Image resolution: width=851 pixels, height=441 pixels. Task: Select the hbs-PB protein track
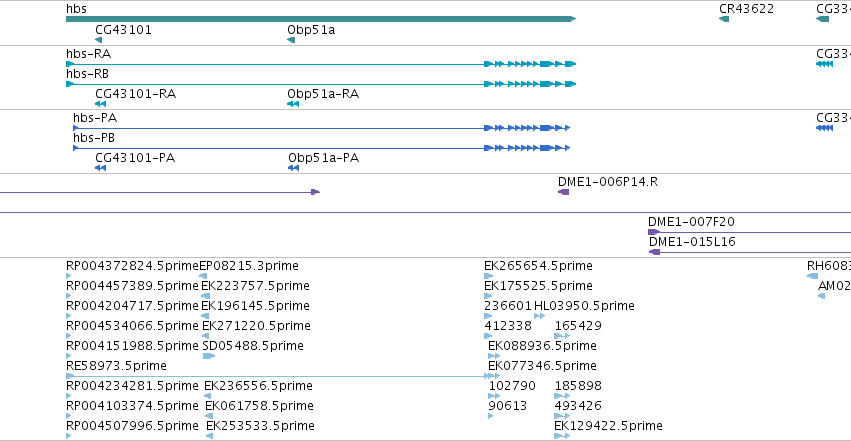pos(321,148)
